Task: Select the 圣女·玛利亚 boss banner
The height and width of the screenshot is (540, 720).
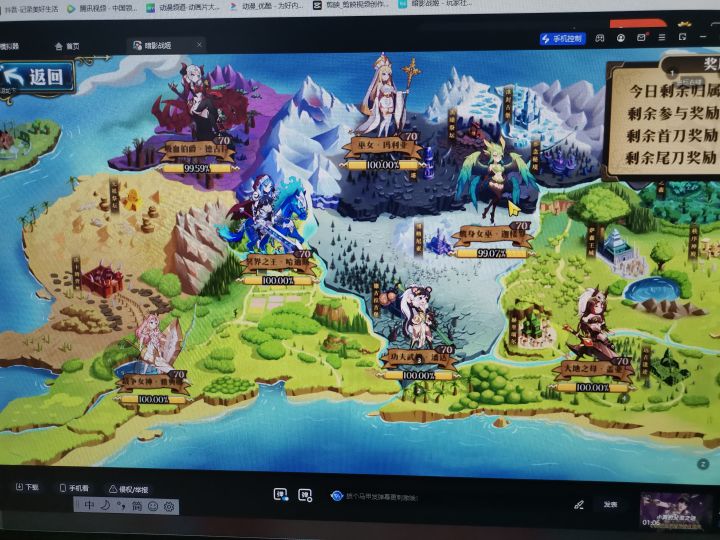Action: pyautogui.click(x=382, y=145)
